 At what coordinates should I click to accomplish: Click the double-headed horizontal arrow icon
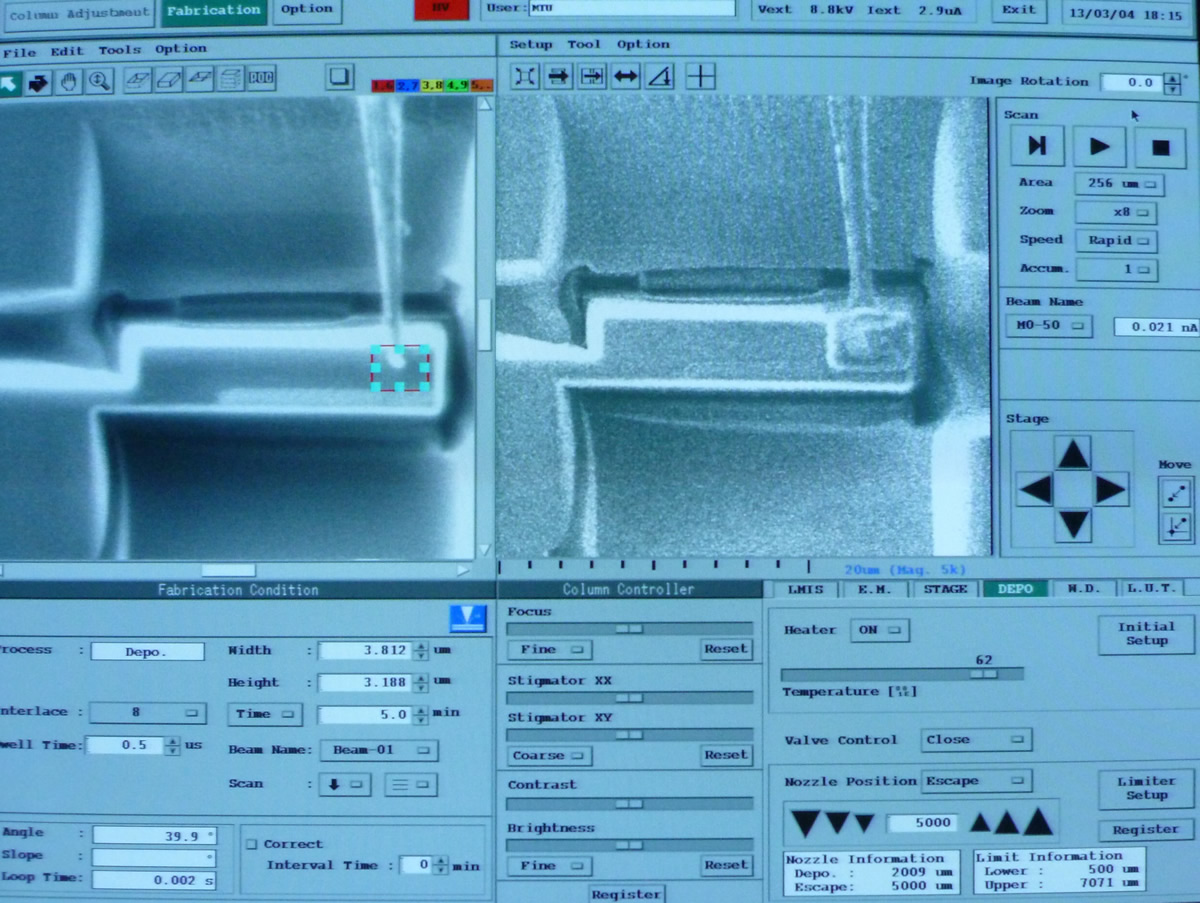626,76
